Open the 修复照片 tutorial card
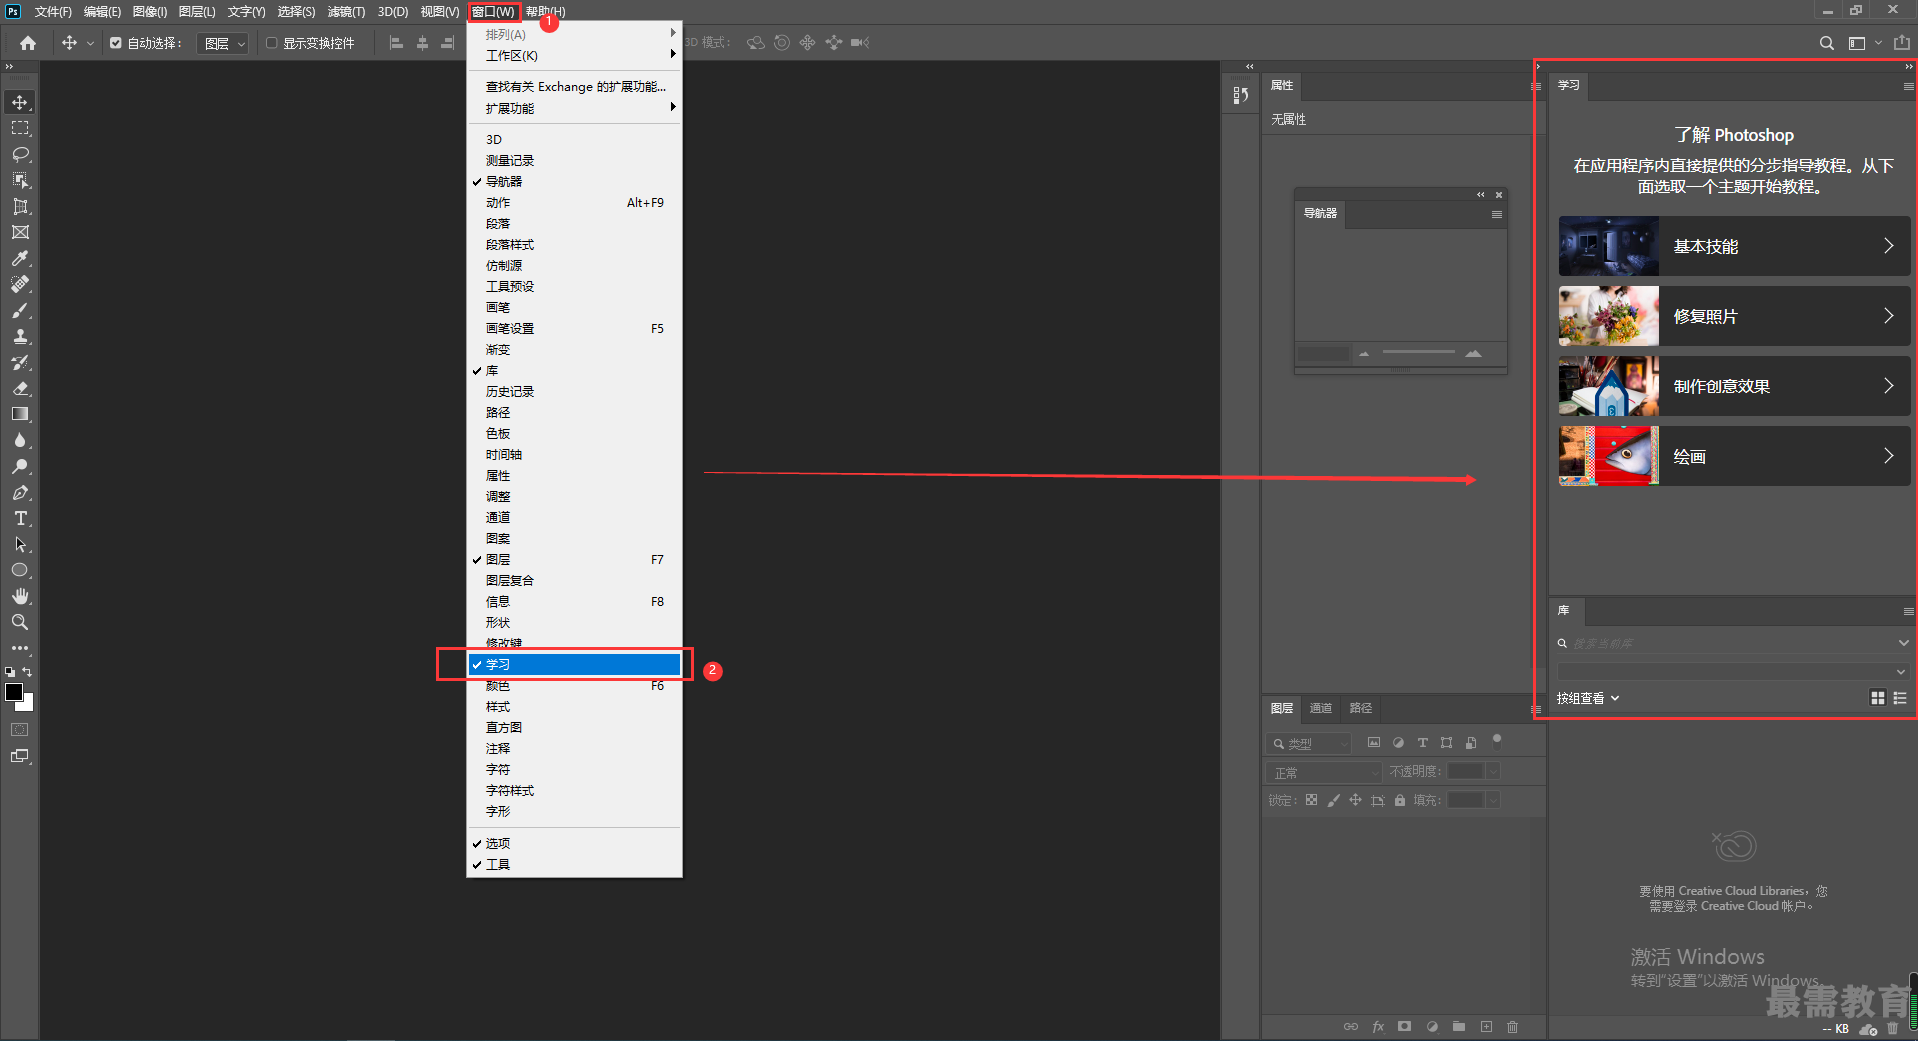This screenshot has height=1041, width=1918. pyautogui.click(x=1734, y=316)
